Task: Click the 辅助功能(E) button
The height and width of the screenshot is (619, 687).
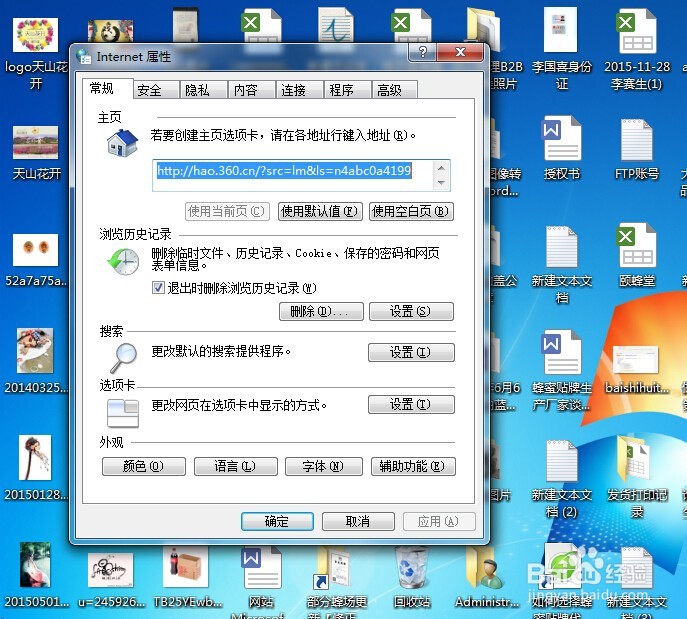Action: pos(413,466)
